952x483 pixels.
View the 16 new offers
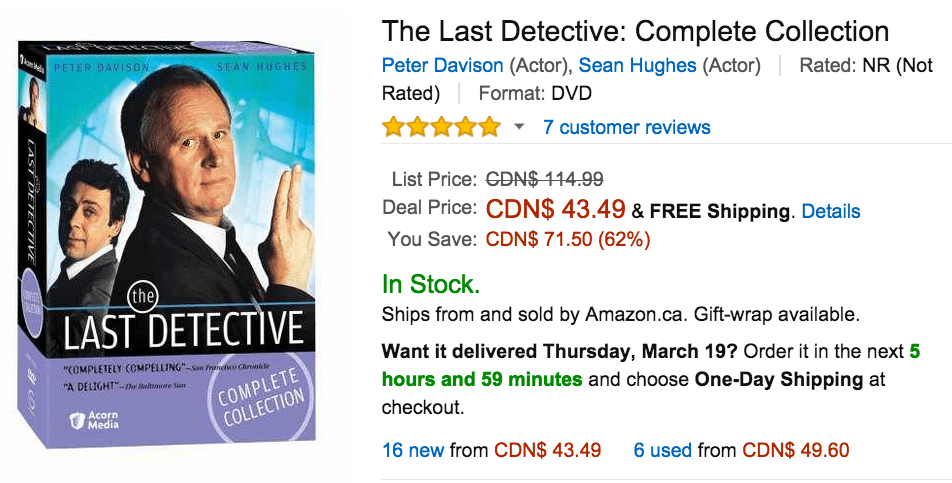[x=413, y=450]
